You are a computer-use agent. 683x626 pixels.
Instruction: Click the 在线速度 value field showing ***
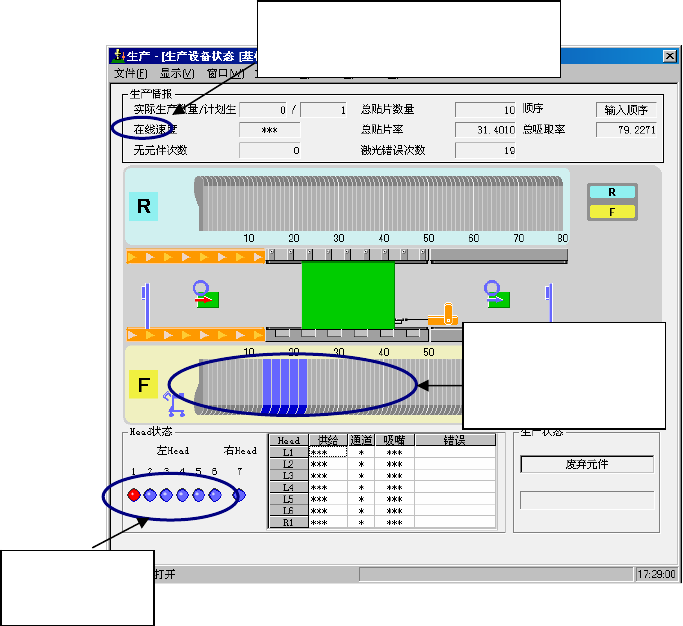pos(270,130)
